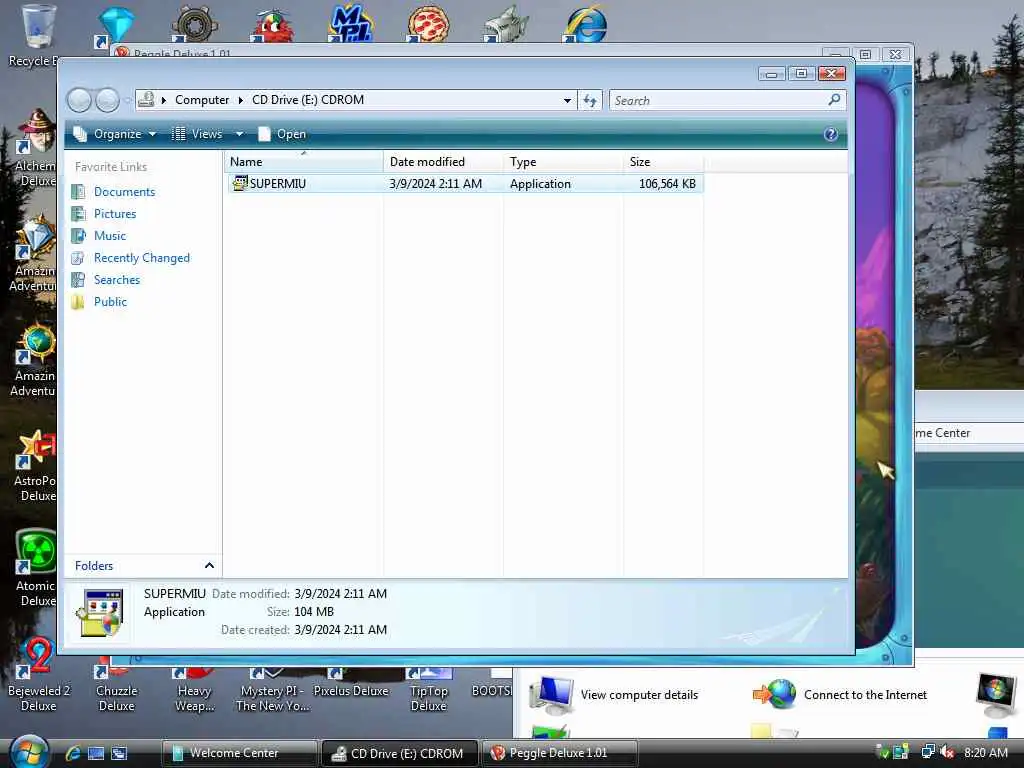Screen dimensions: 1024x768
Task: Expand the Views dropdown arrow
Action: [239, 134]
